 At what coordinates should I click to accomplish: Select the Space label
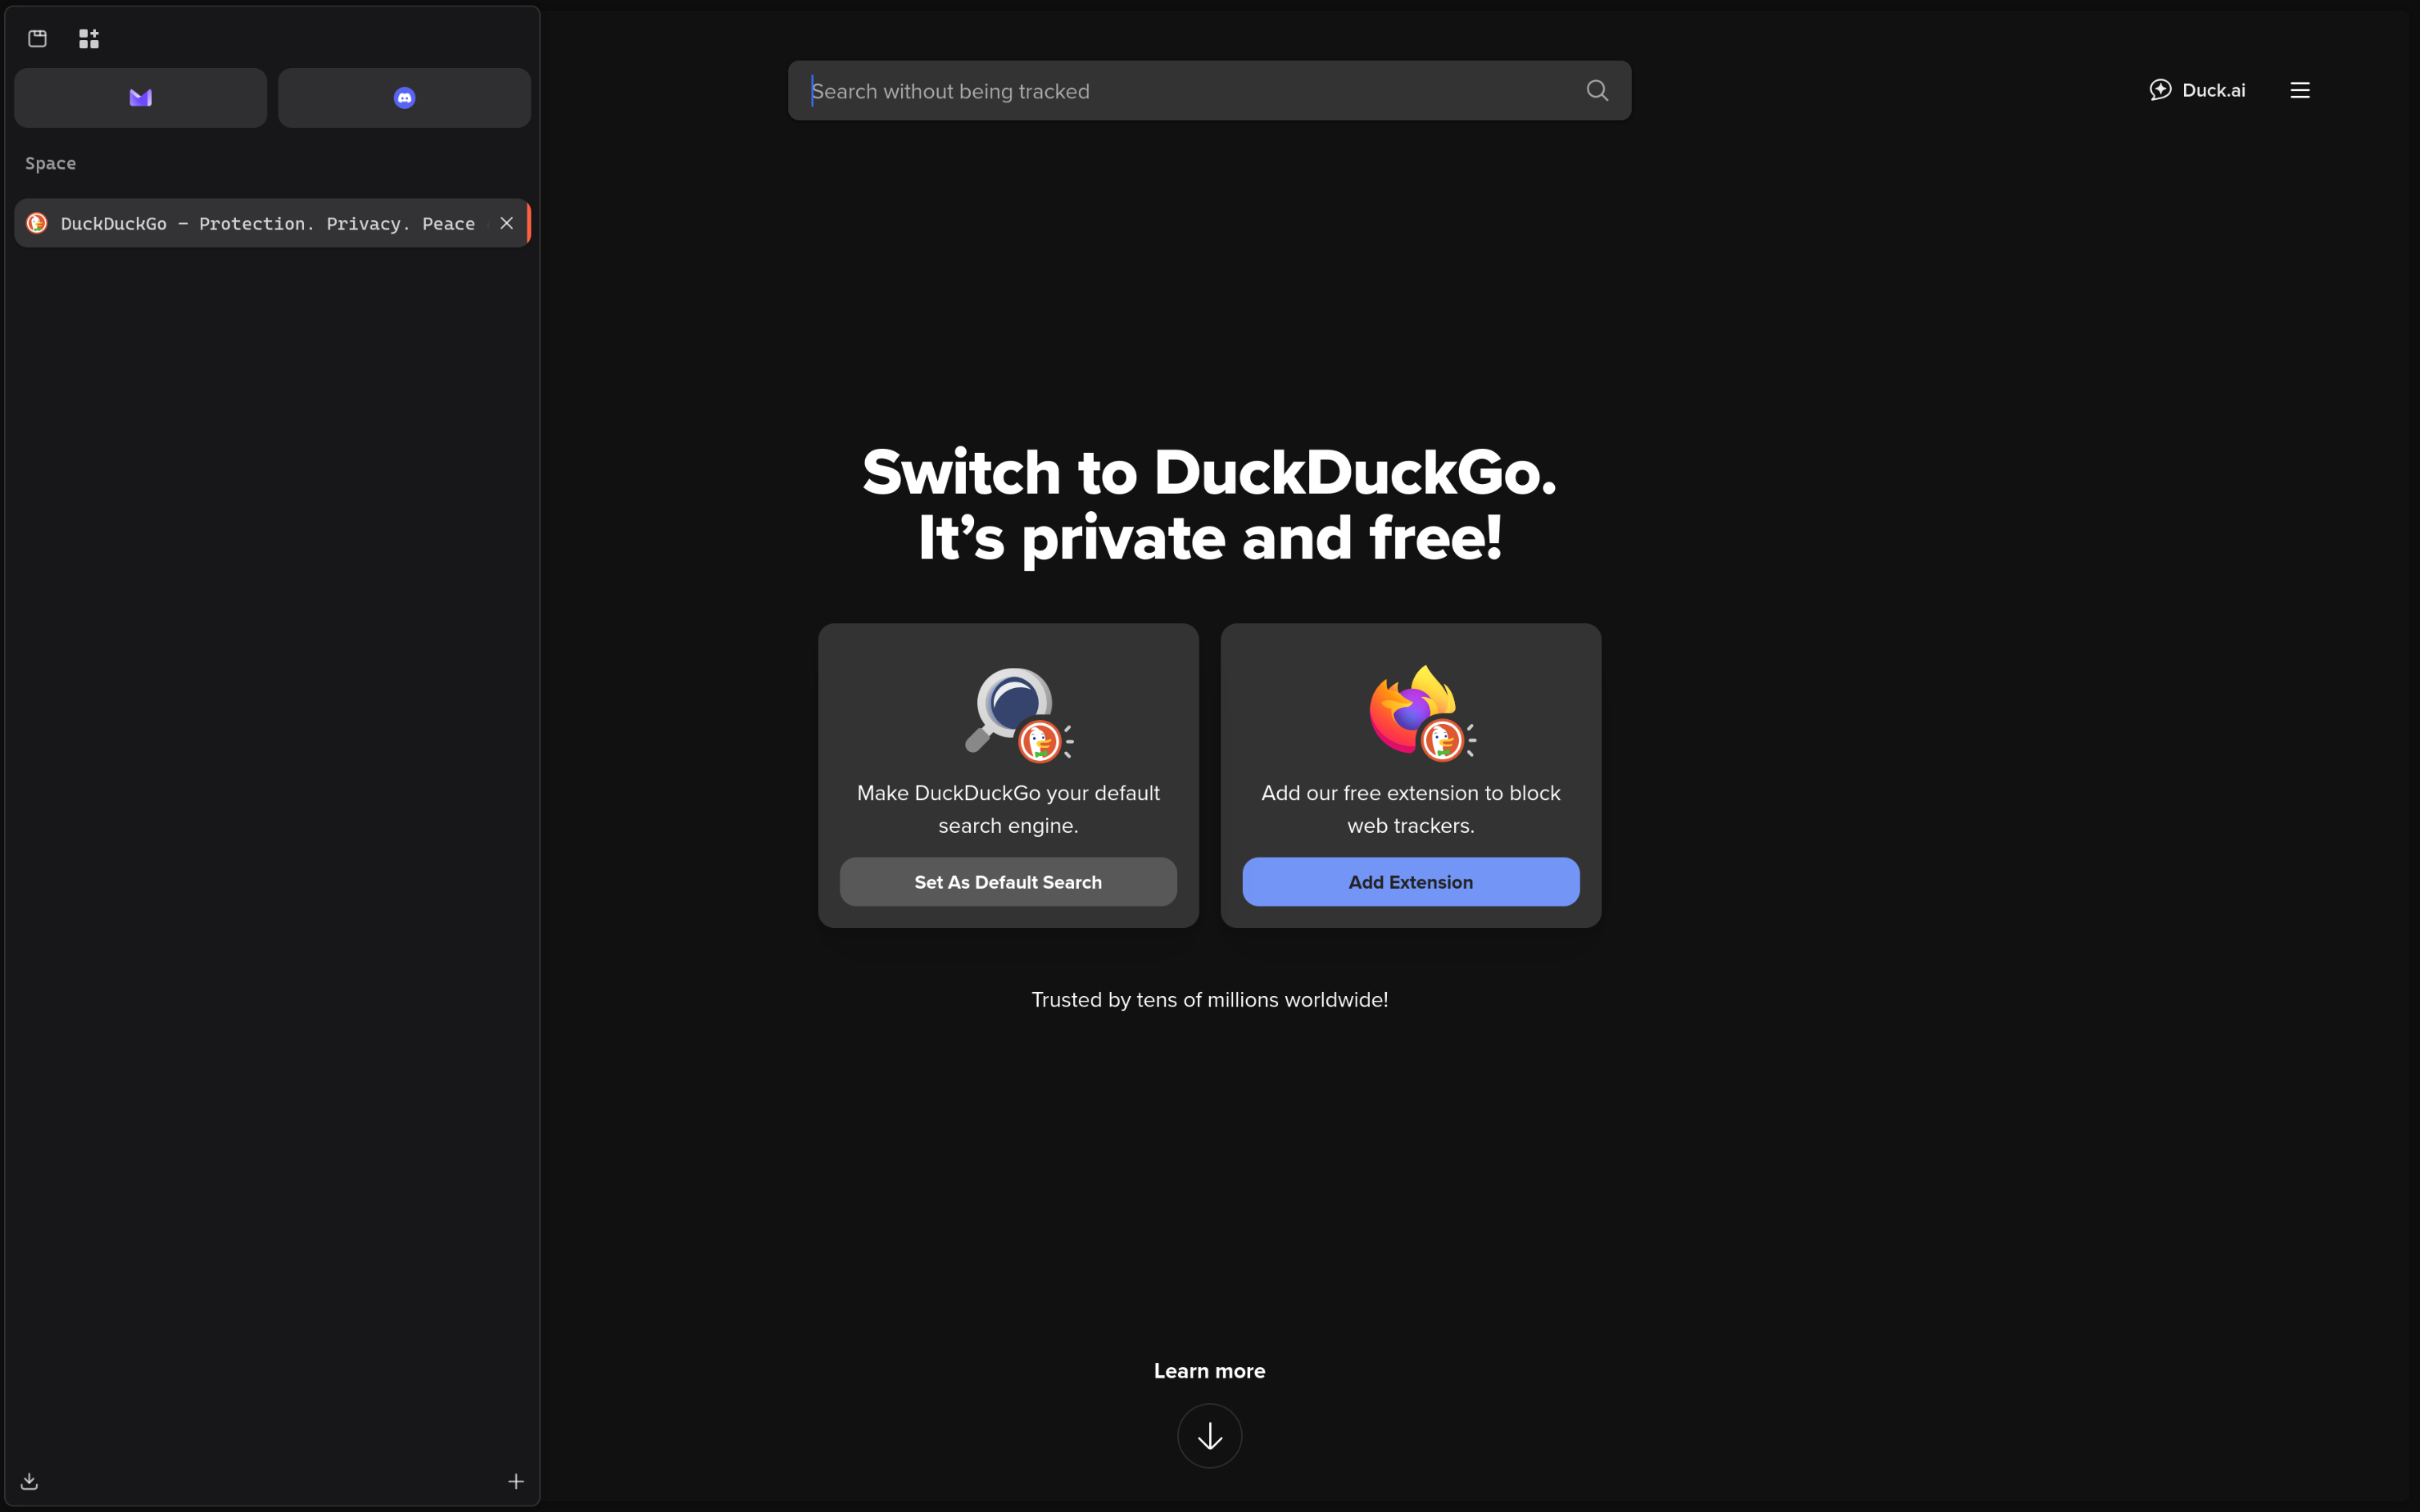point(50,163)
